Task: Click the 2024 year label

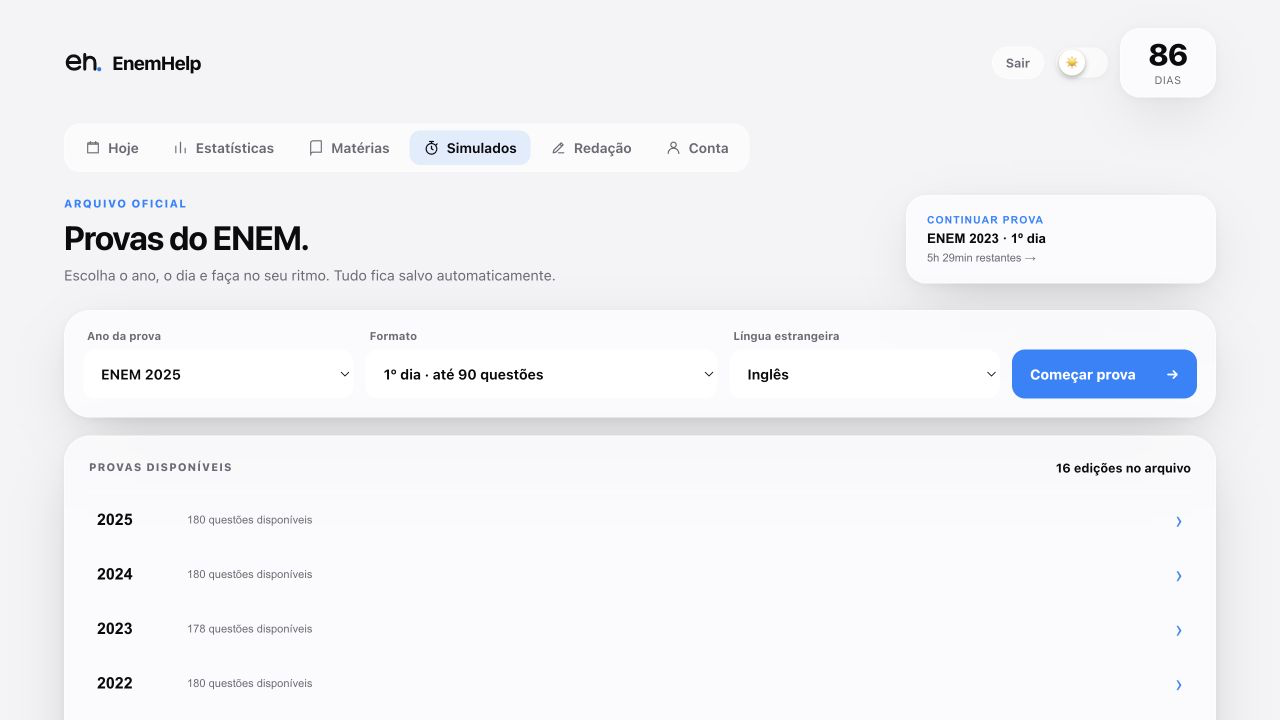Action: click(115, 574)
